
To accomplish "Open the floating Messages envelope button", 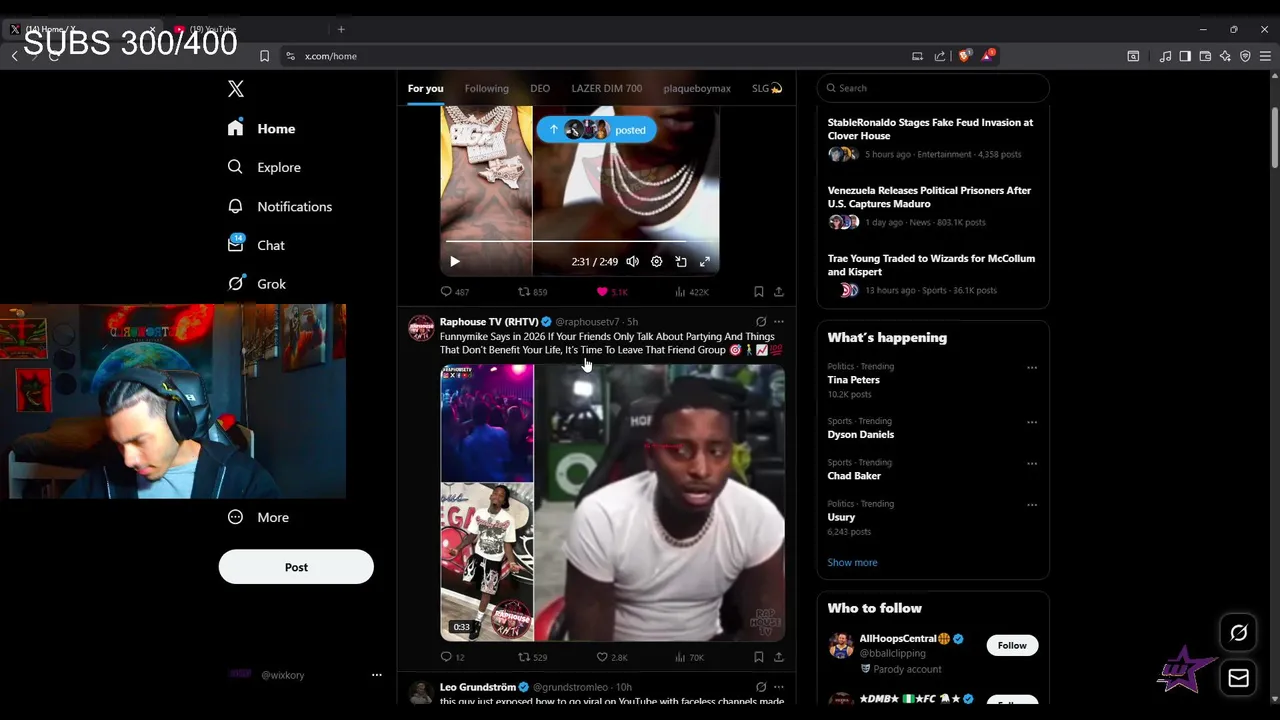I will pos(1238,678).
